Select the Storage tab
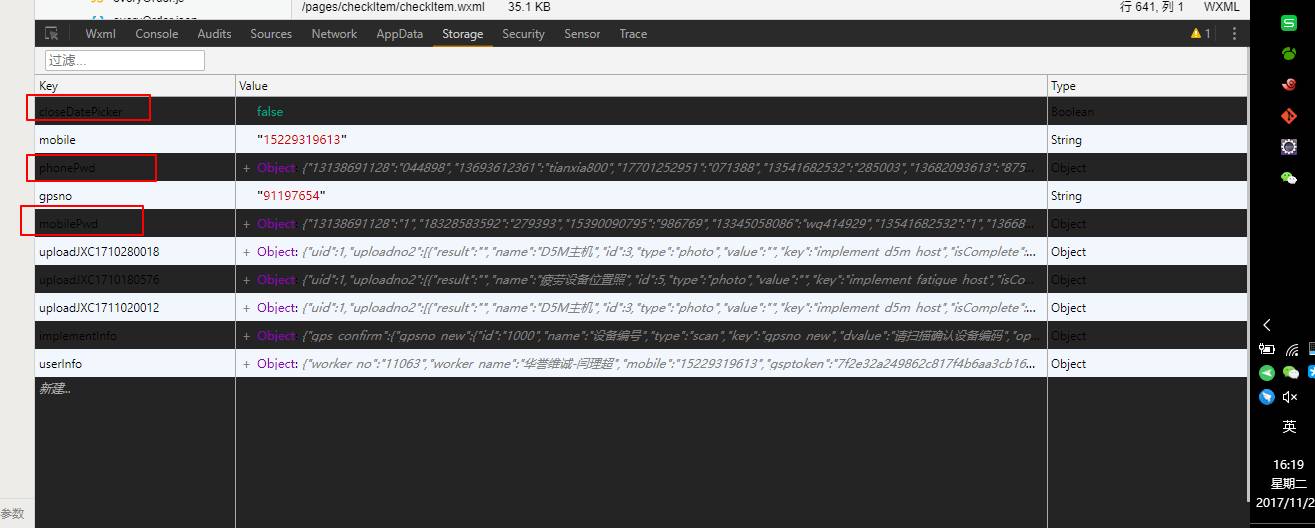Screen dimensions: 1315x528 463,34
